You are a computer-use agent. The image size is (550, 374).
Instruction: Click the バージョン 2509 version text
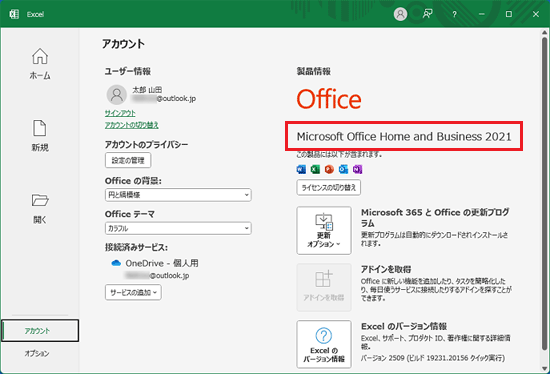[433, 358]
